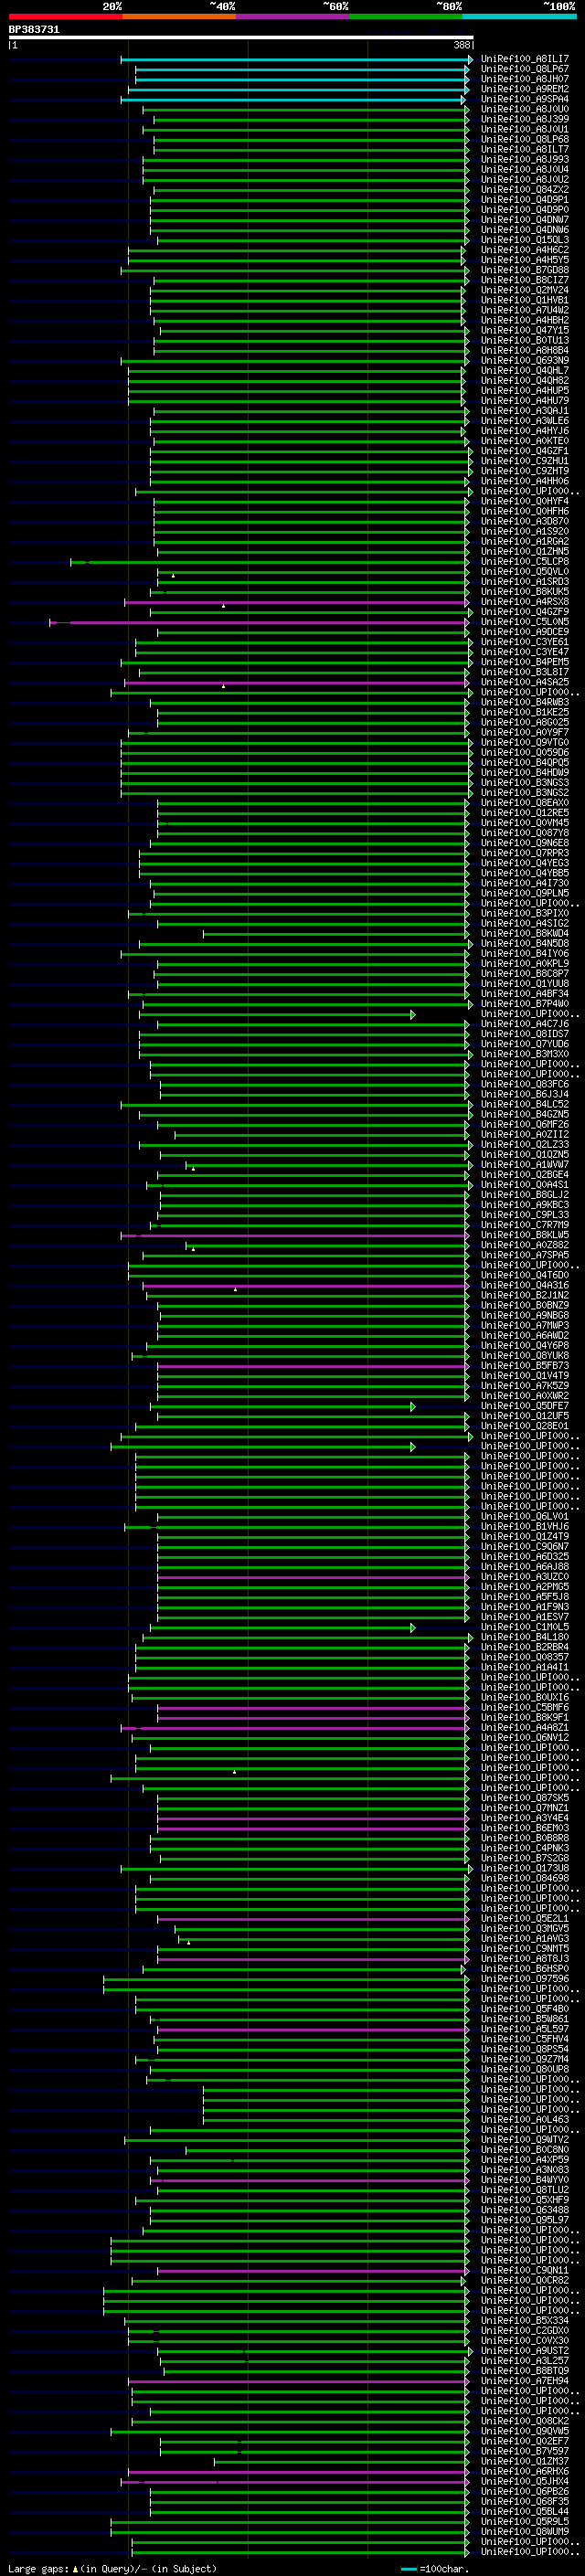
Task: Select hit UniRef100_Q5R9L5
Action: (x=525, y=2522)
